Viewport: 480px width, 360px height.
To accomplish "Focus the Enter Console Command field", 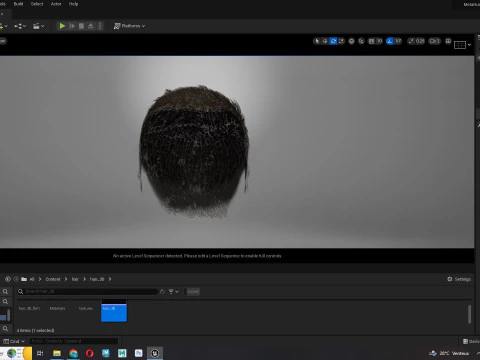I will [74, 341].
